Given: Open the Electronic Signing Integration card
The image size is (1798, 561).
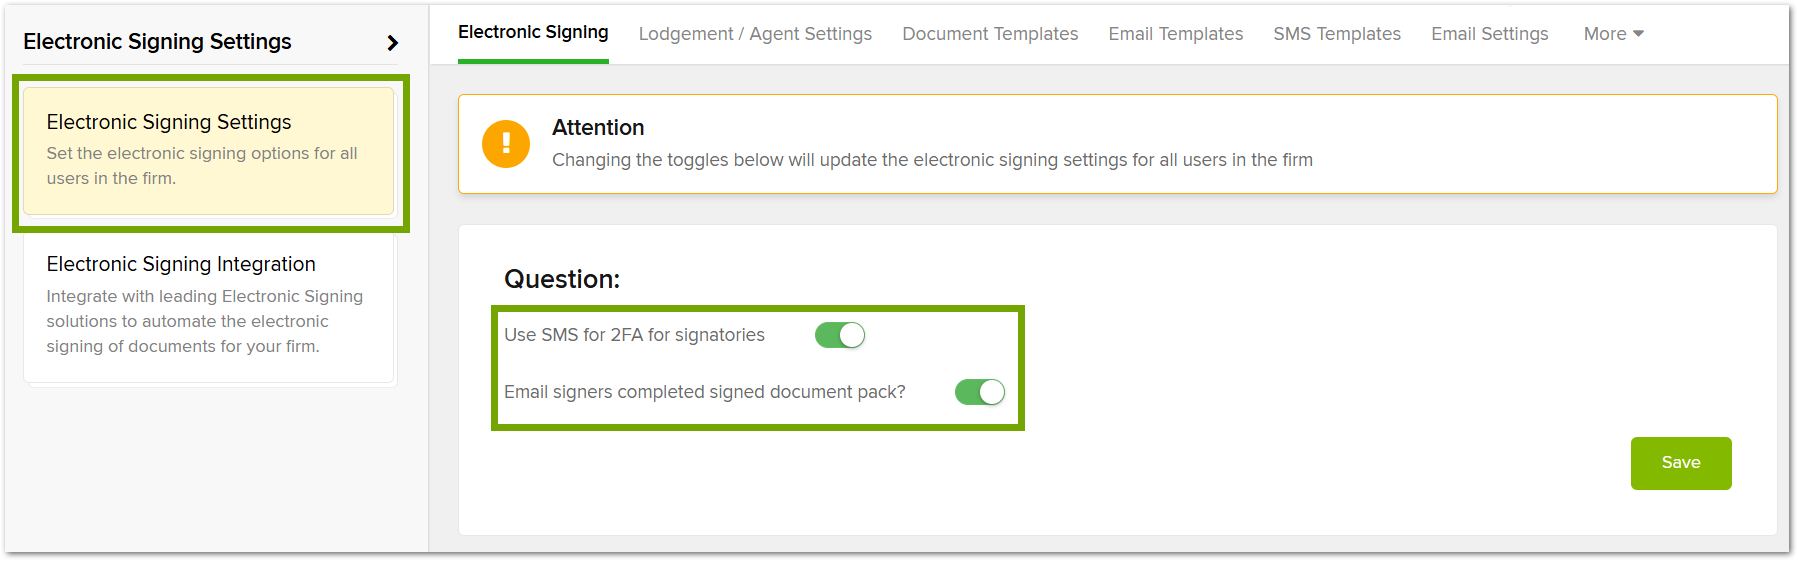Looking at the screenshot, I should [x=209, y=305].
